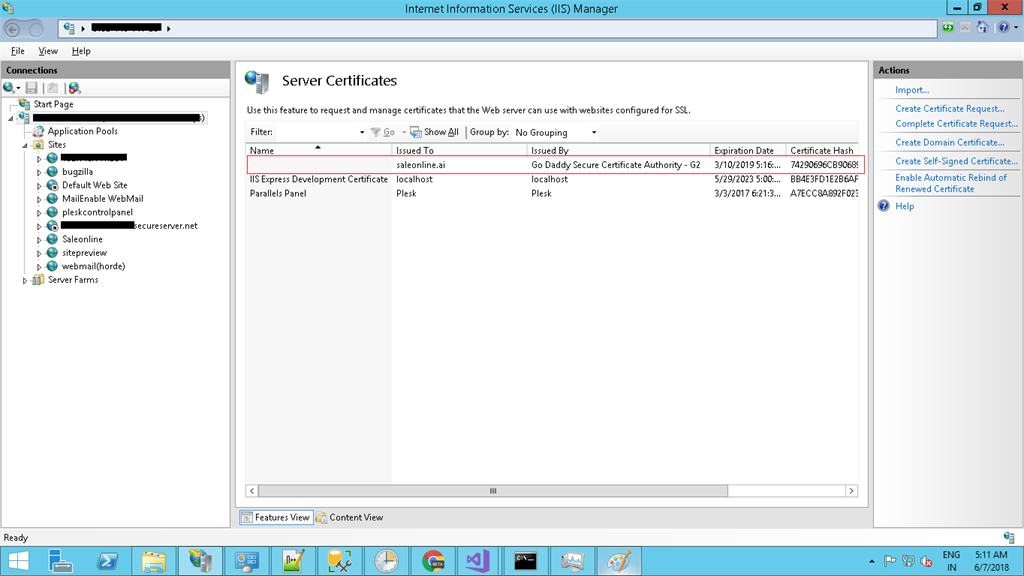Click the Forward navigation arrow
The width and height of the screenshot is (1024, 576).
pyautogui.click(x=36, y=29)
